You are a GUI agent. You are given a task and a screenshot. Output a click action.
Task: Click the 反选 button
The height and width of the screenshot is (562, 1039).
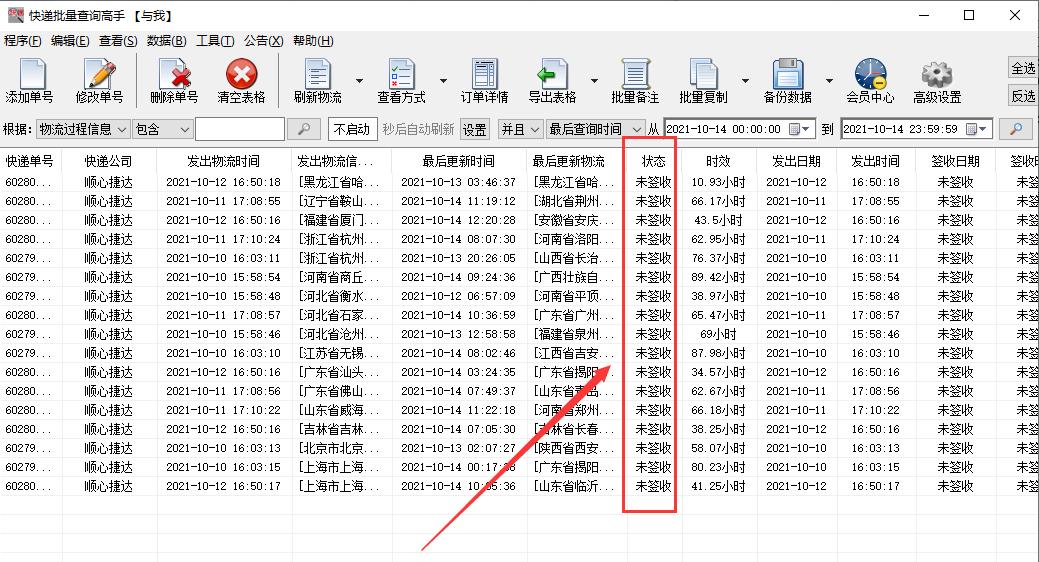[1023, 96]
